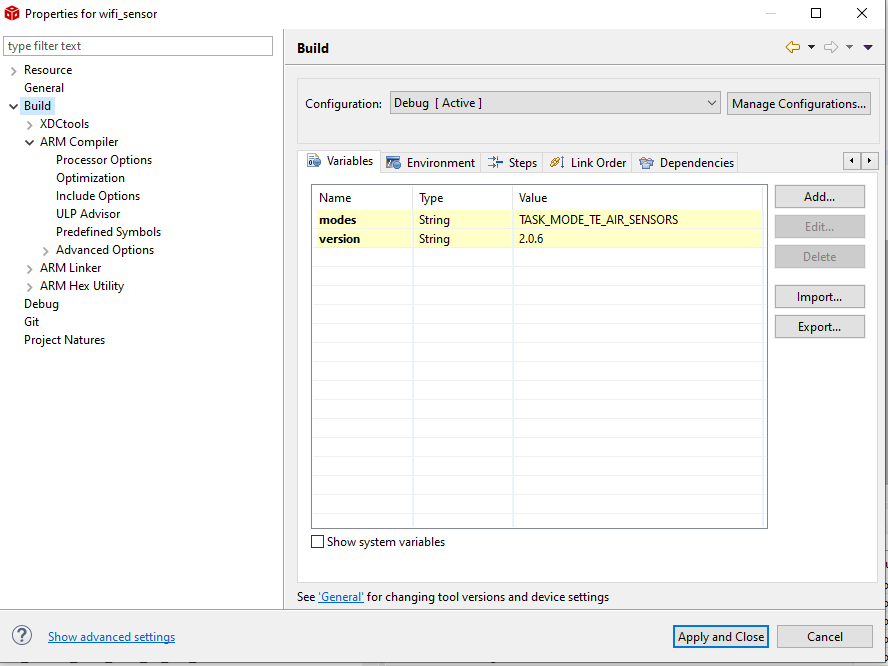Click the Forward navigation arrow icon
This screenshot has width=888, height=666.
coord(830,47)
